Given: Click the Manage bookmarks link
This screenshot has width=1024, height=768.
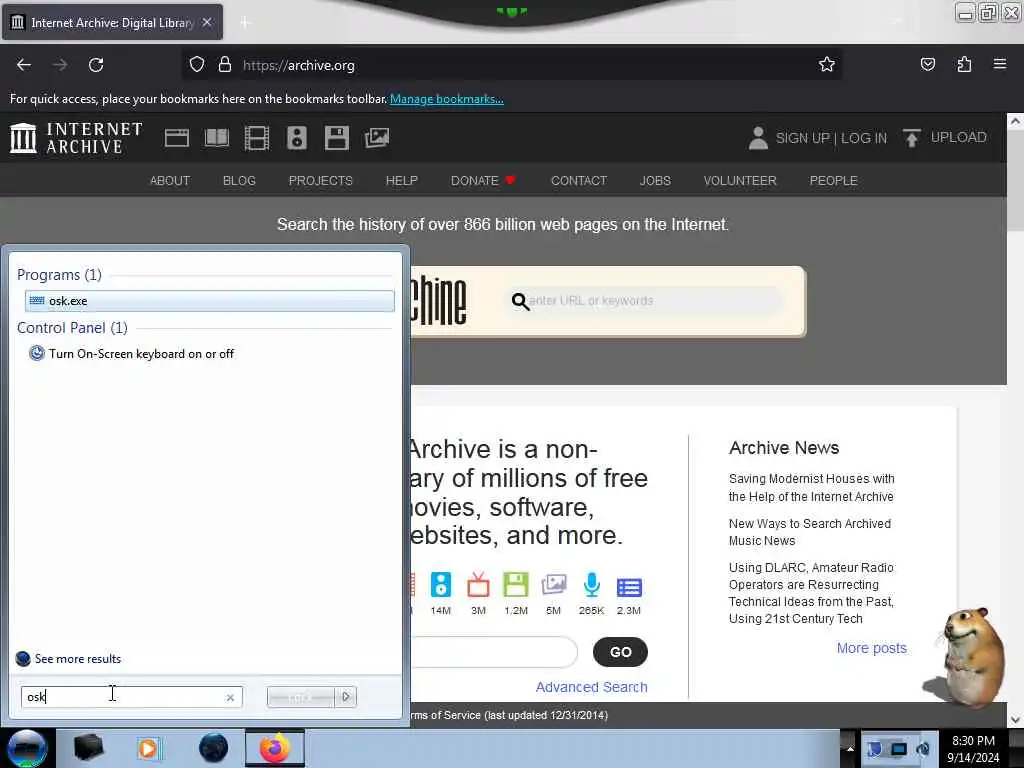Looking at the screenshot, I should click(x=447, y=99).
